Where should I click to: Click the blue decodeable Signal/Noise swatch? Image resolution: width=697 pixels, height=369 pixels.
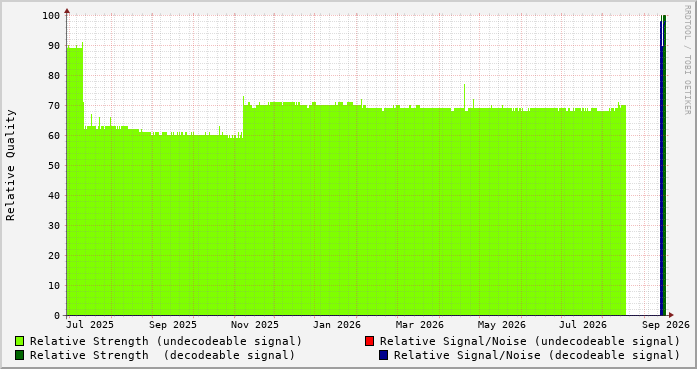point(384,355)
